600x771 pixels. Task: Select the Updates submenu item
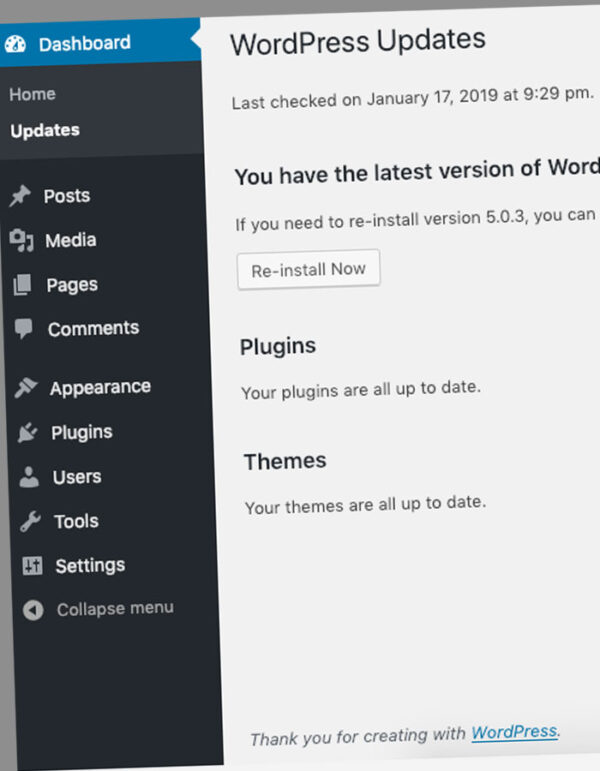(x=45, y=130)
